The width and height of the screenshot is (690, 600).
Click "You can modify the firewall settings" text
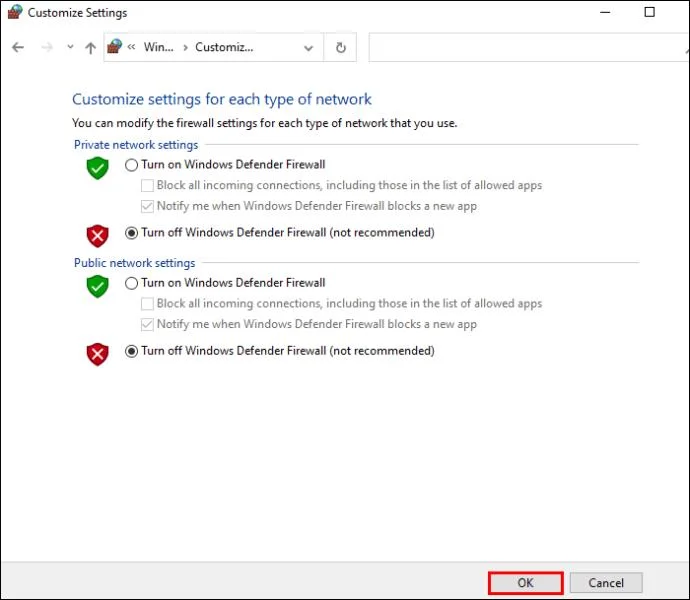[264, 123]
